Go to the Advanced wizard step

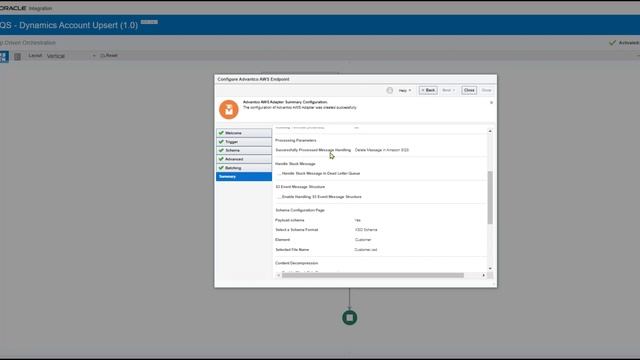coord(244,159)
